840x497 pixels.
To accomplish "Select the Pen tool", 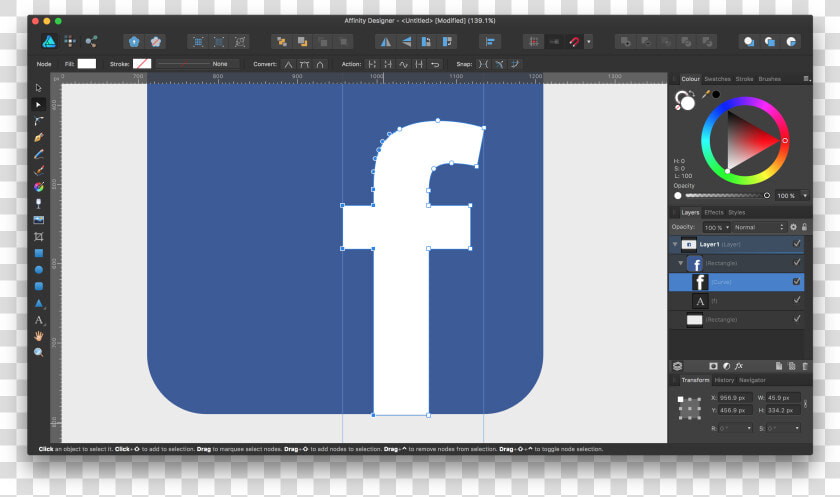I will (x=39, y=138).
